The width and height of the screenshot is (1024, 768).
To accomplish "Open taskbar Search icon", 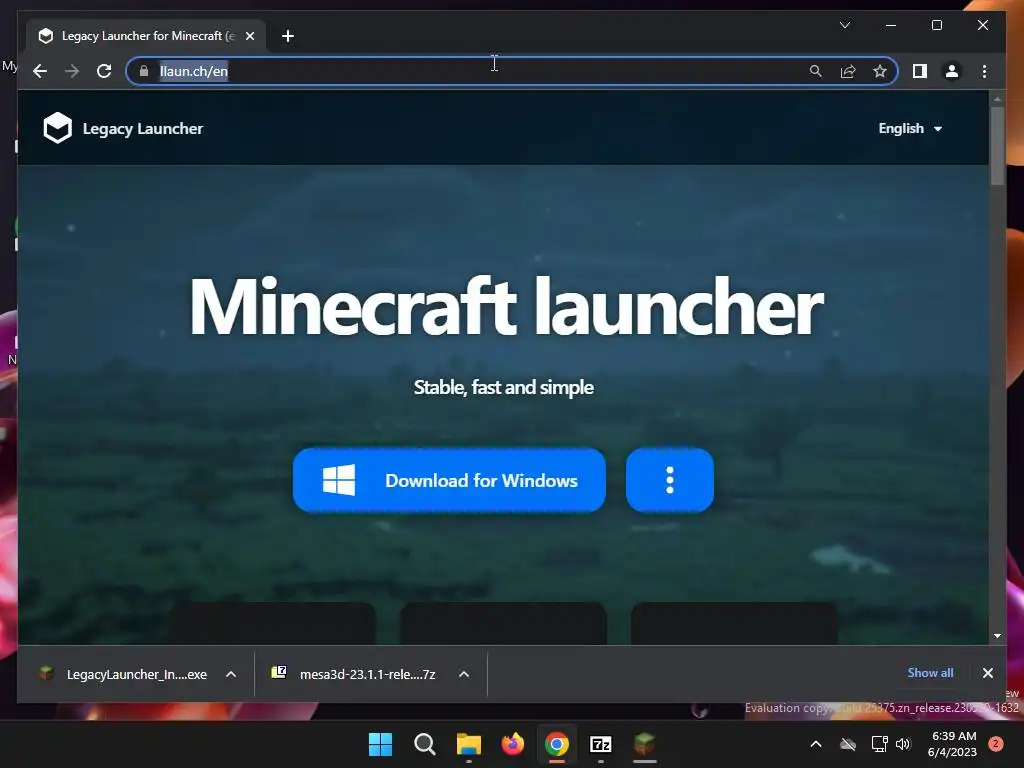I will [x=424, y=744].
